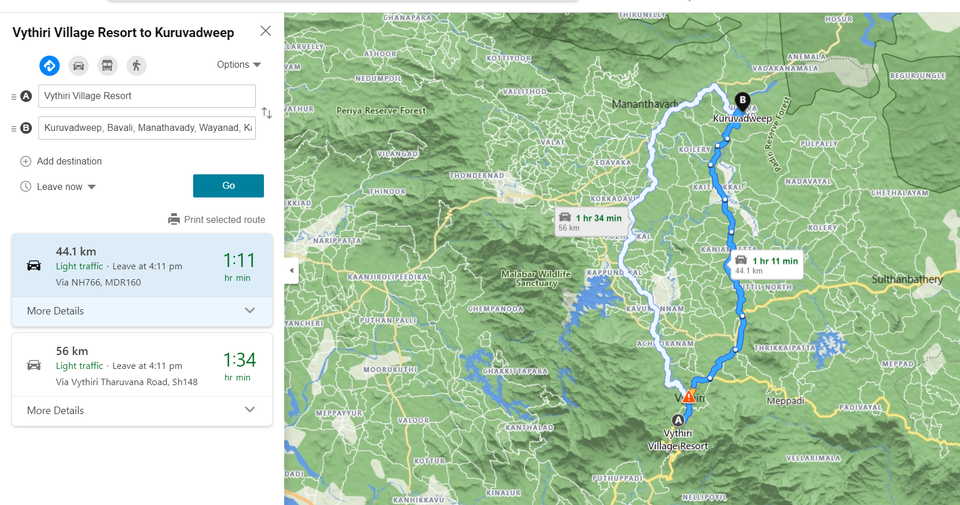
Task: Click Mananthavady label on map
Action: (645, 104)
